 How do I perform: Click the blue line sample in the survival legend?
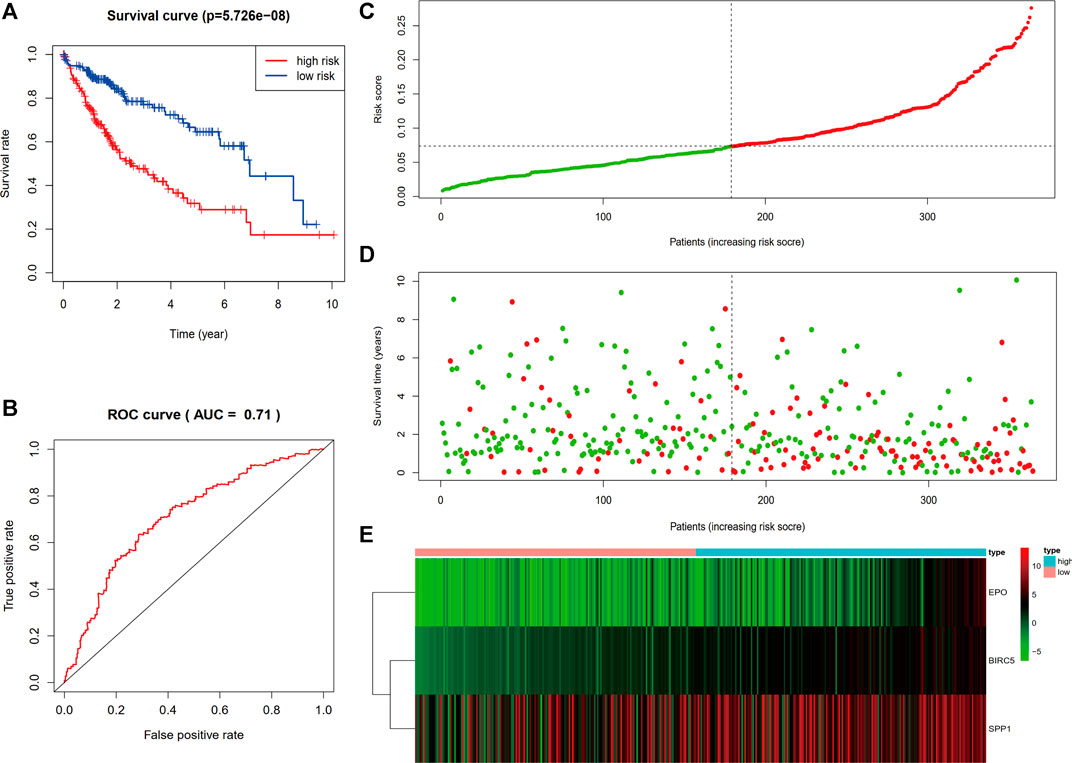(275, 76)
